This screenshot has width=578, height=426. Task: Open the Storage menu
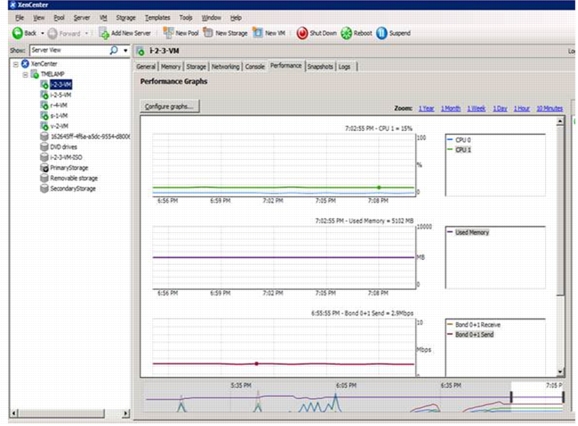pos(126,18)
